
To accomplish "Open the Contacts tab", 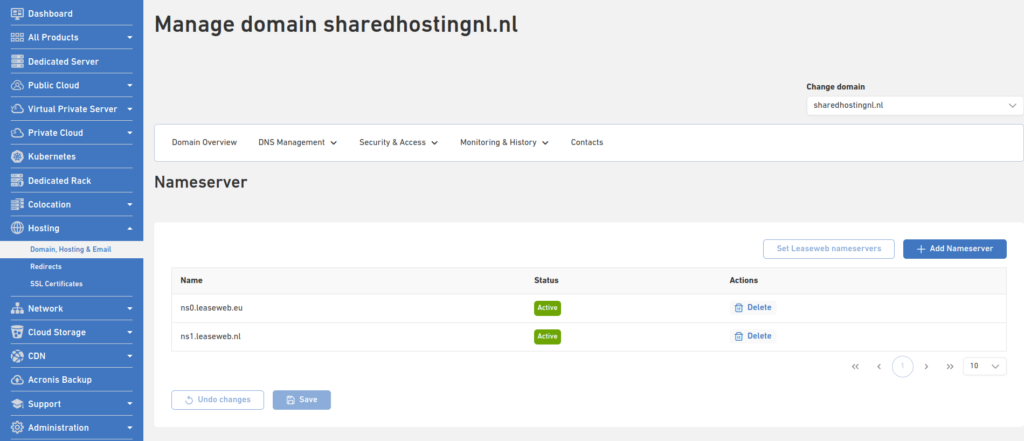I will (x=587, y=143).
